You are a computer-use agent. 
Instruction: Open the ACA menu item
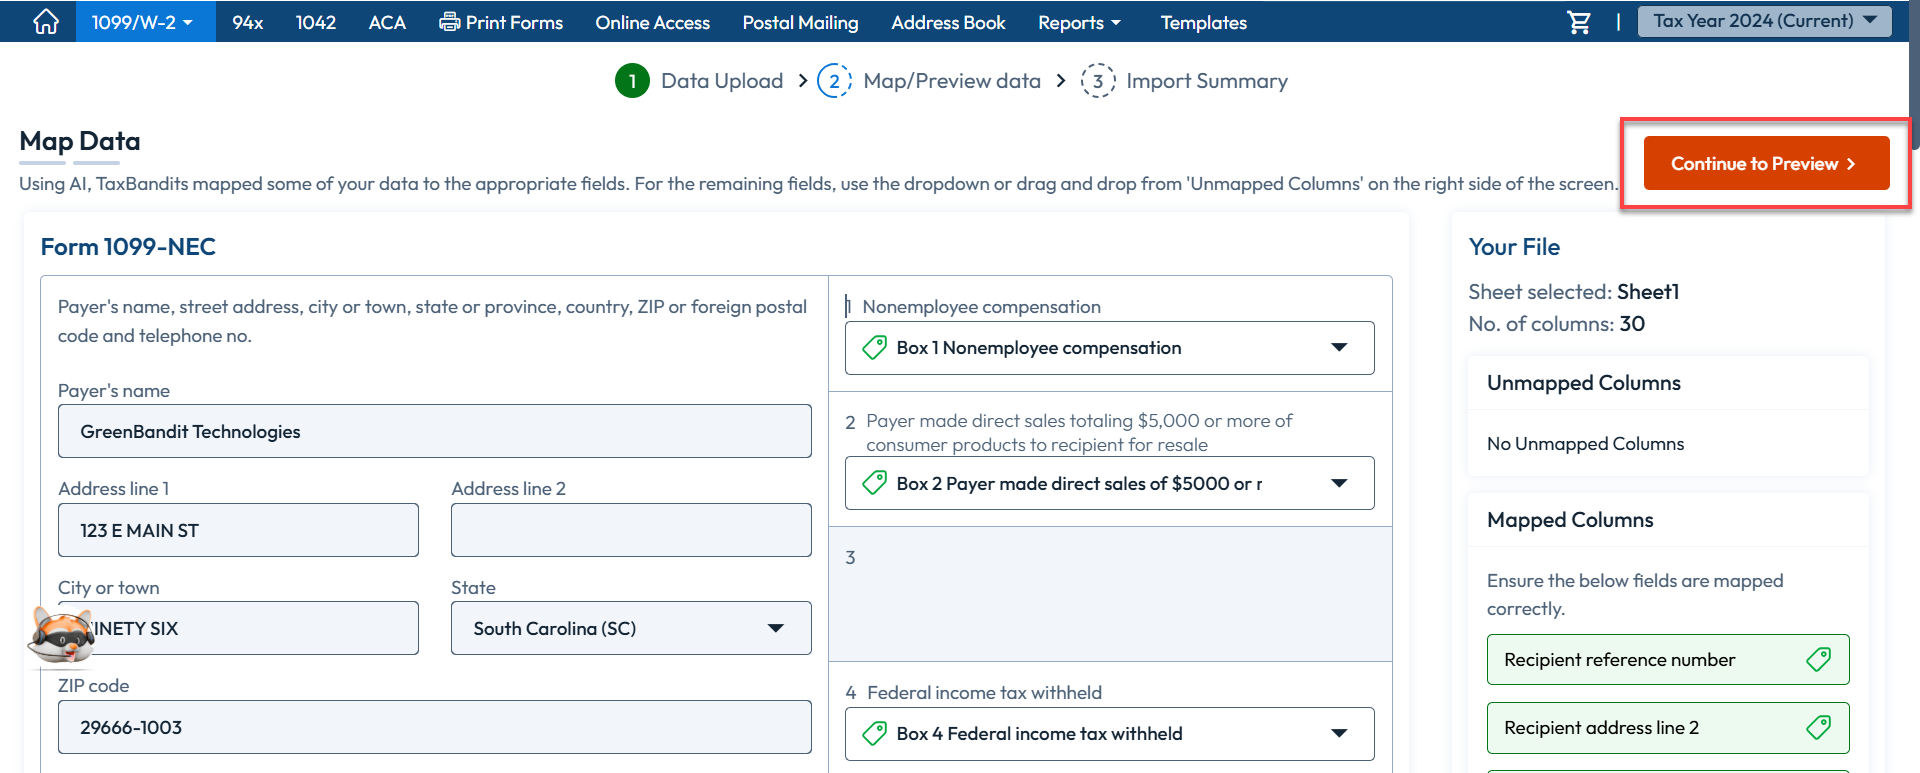pyautogui.click(x=387, y=22)
